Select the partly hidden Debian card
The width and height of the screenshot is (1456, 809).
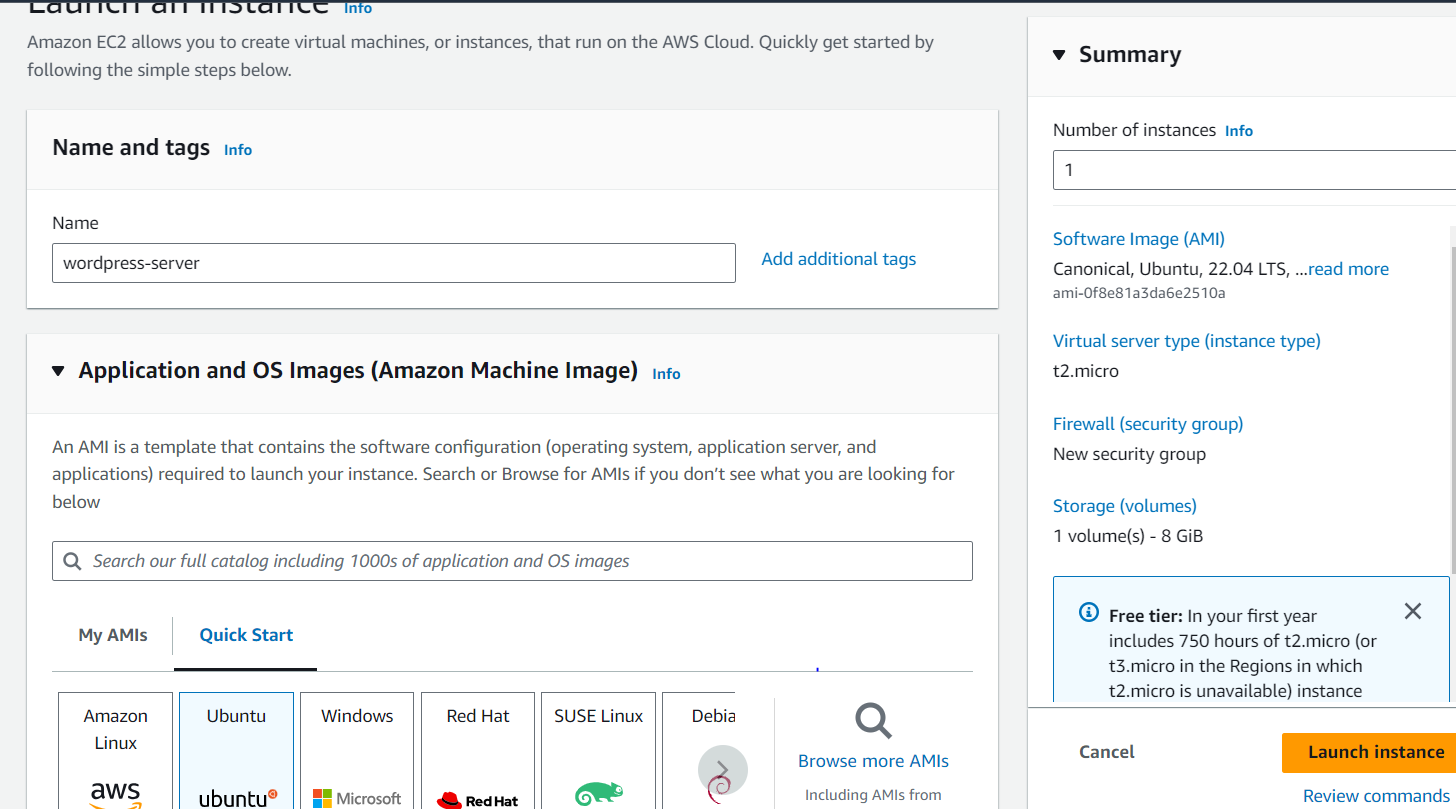coord(699,750)
